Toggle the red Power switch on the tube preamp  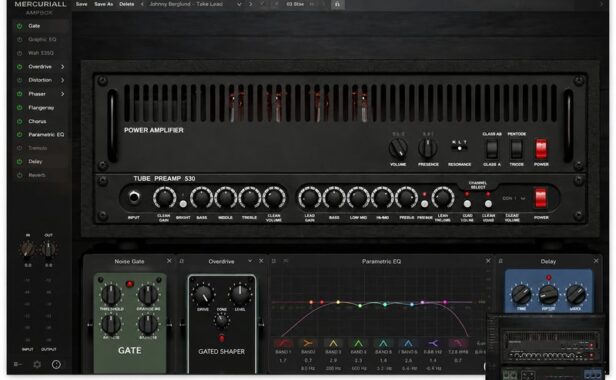pyautogui.click(x=541, y=198)
